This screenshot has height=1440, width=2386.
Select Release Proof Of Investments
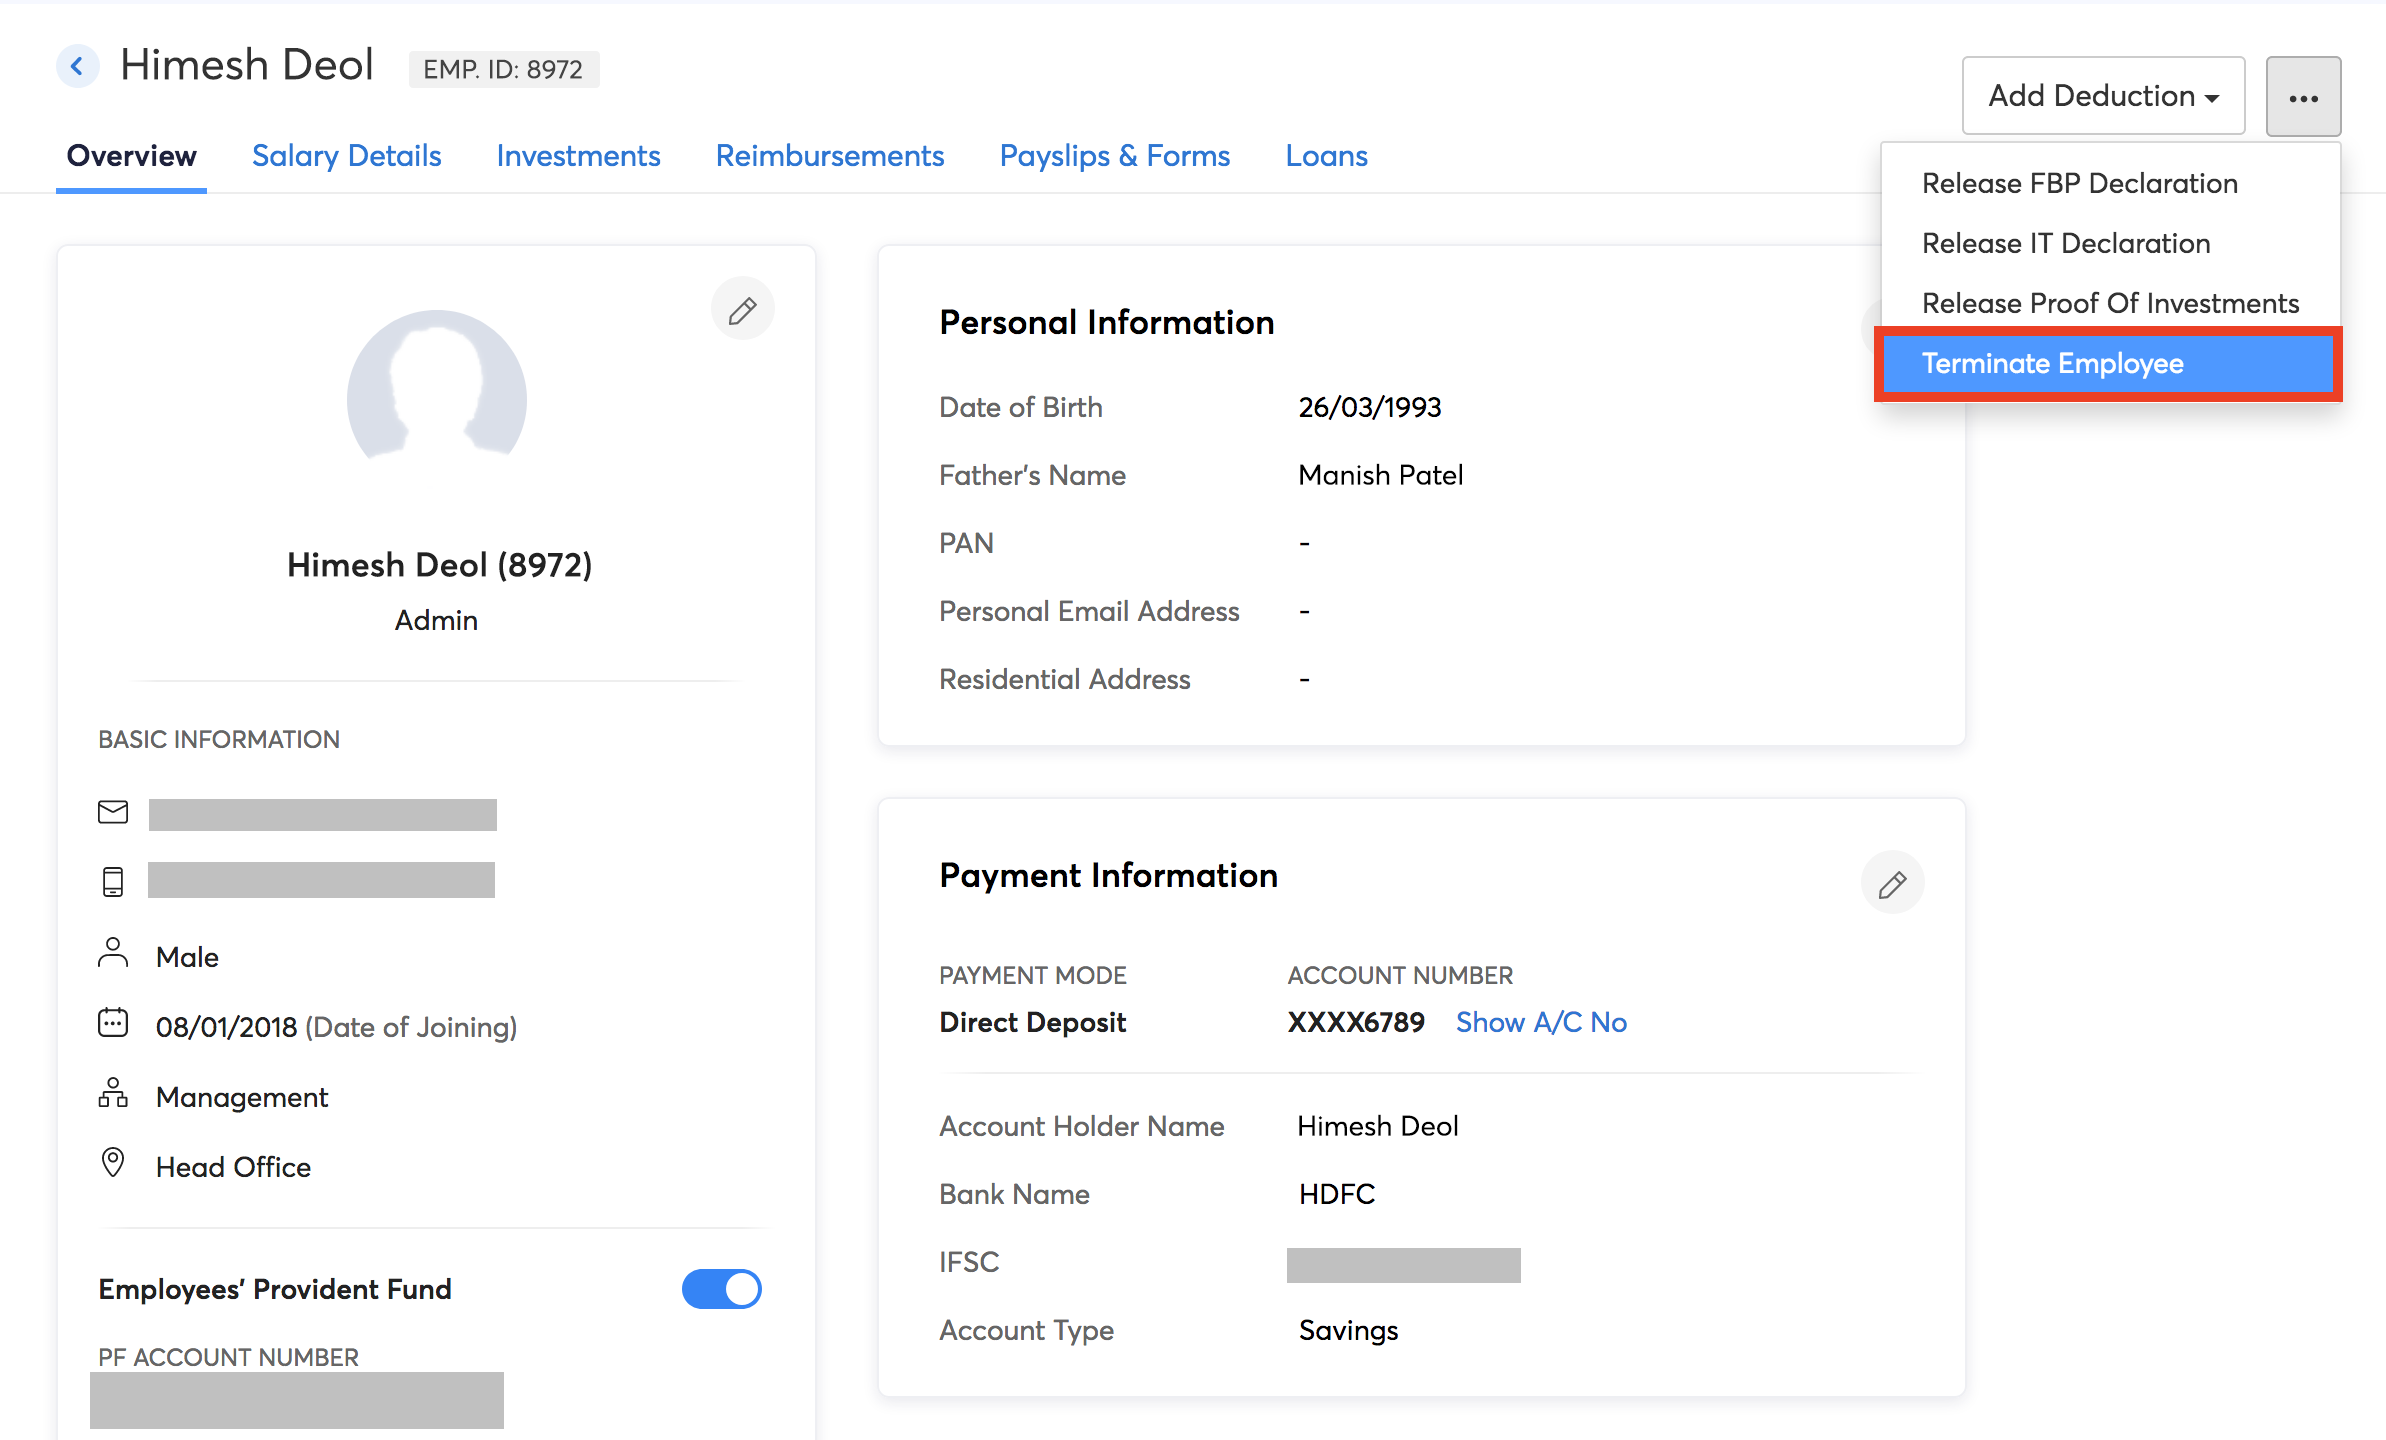click(x=2110, y=304)
